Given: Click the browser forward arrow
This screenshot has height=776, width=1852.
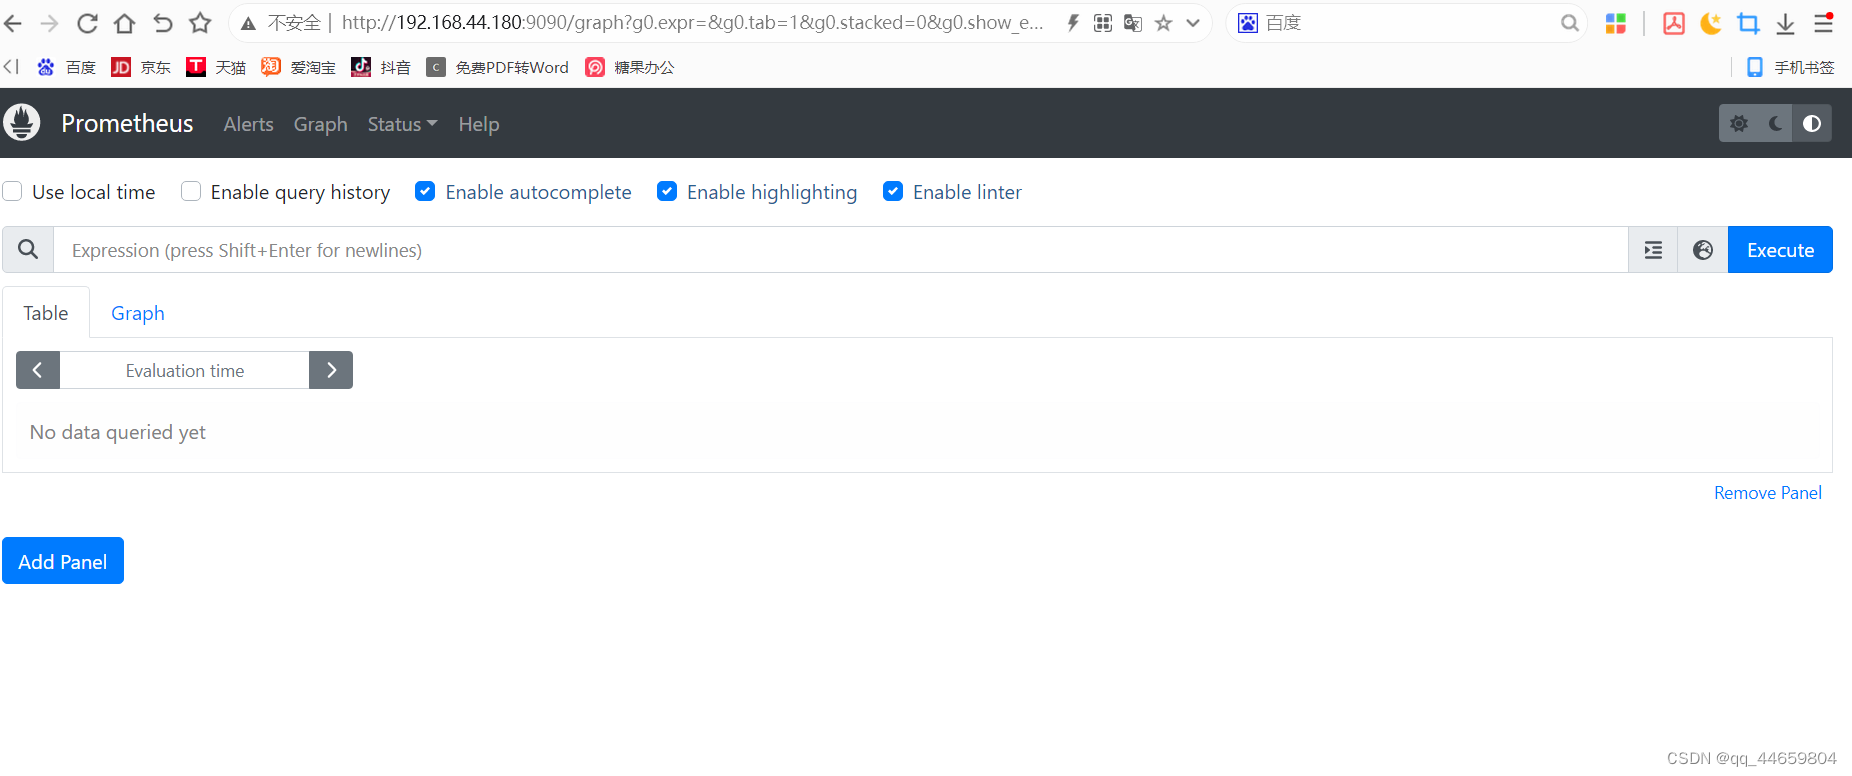Looking at the screenshot, I should tap(49, 23).
